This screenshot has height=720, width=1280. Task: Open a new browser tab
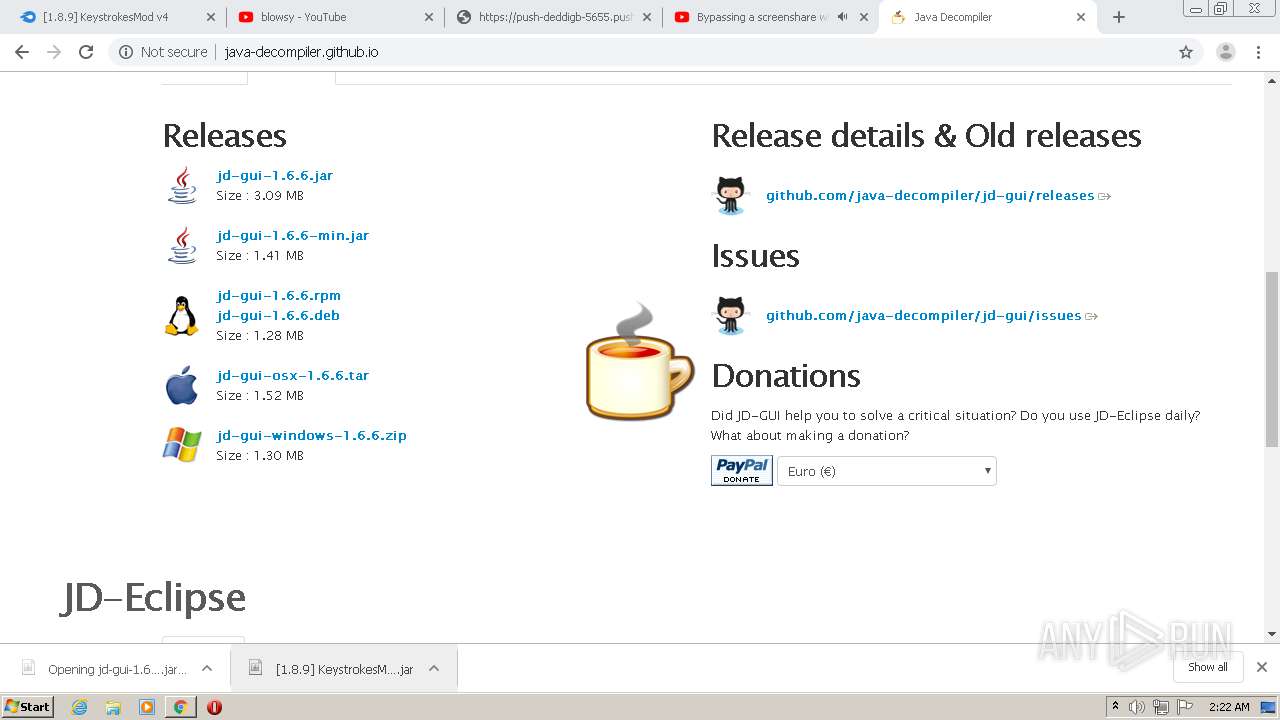1119,17
